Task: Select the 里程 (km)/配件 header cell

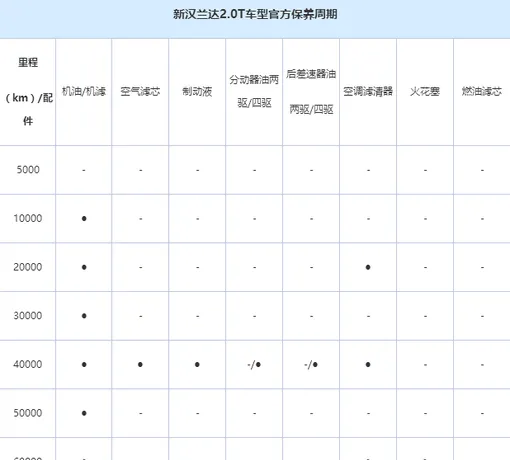Action: coord(28,92)
